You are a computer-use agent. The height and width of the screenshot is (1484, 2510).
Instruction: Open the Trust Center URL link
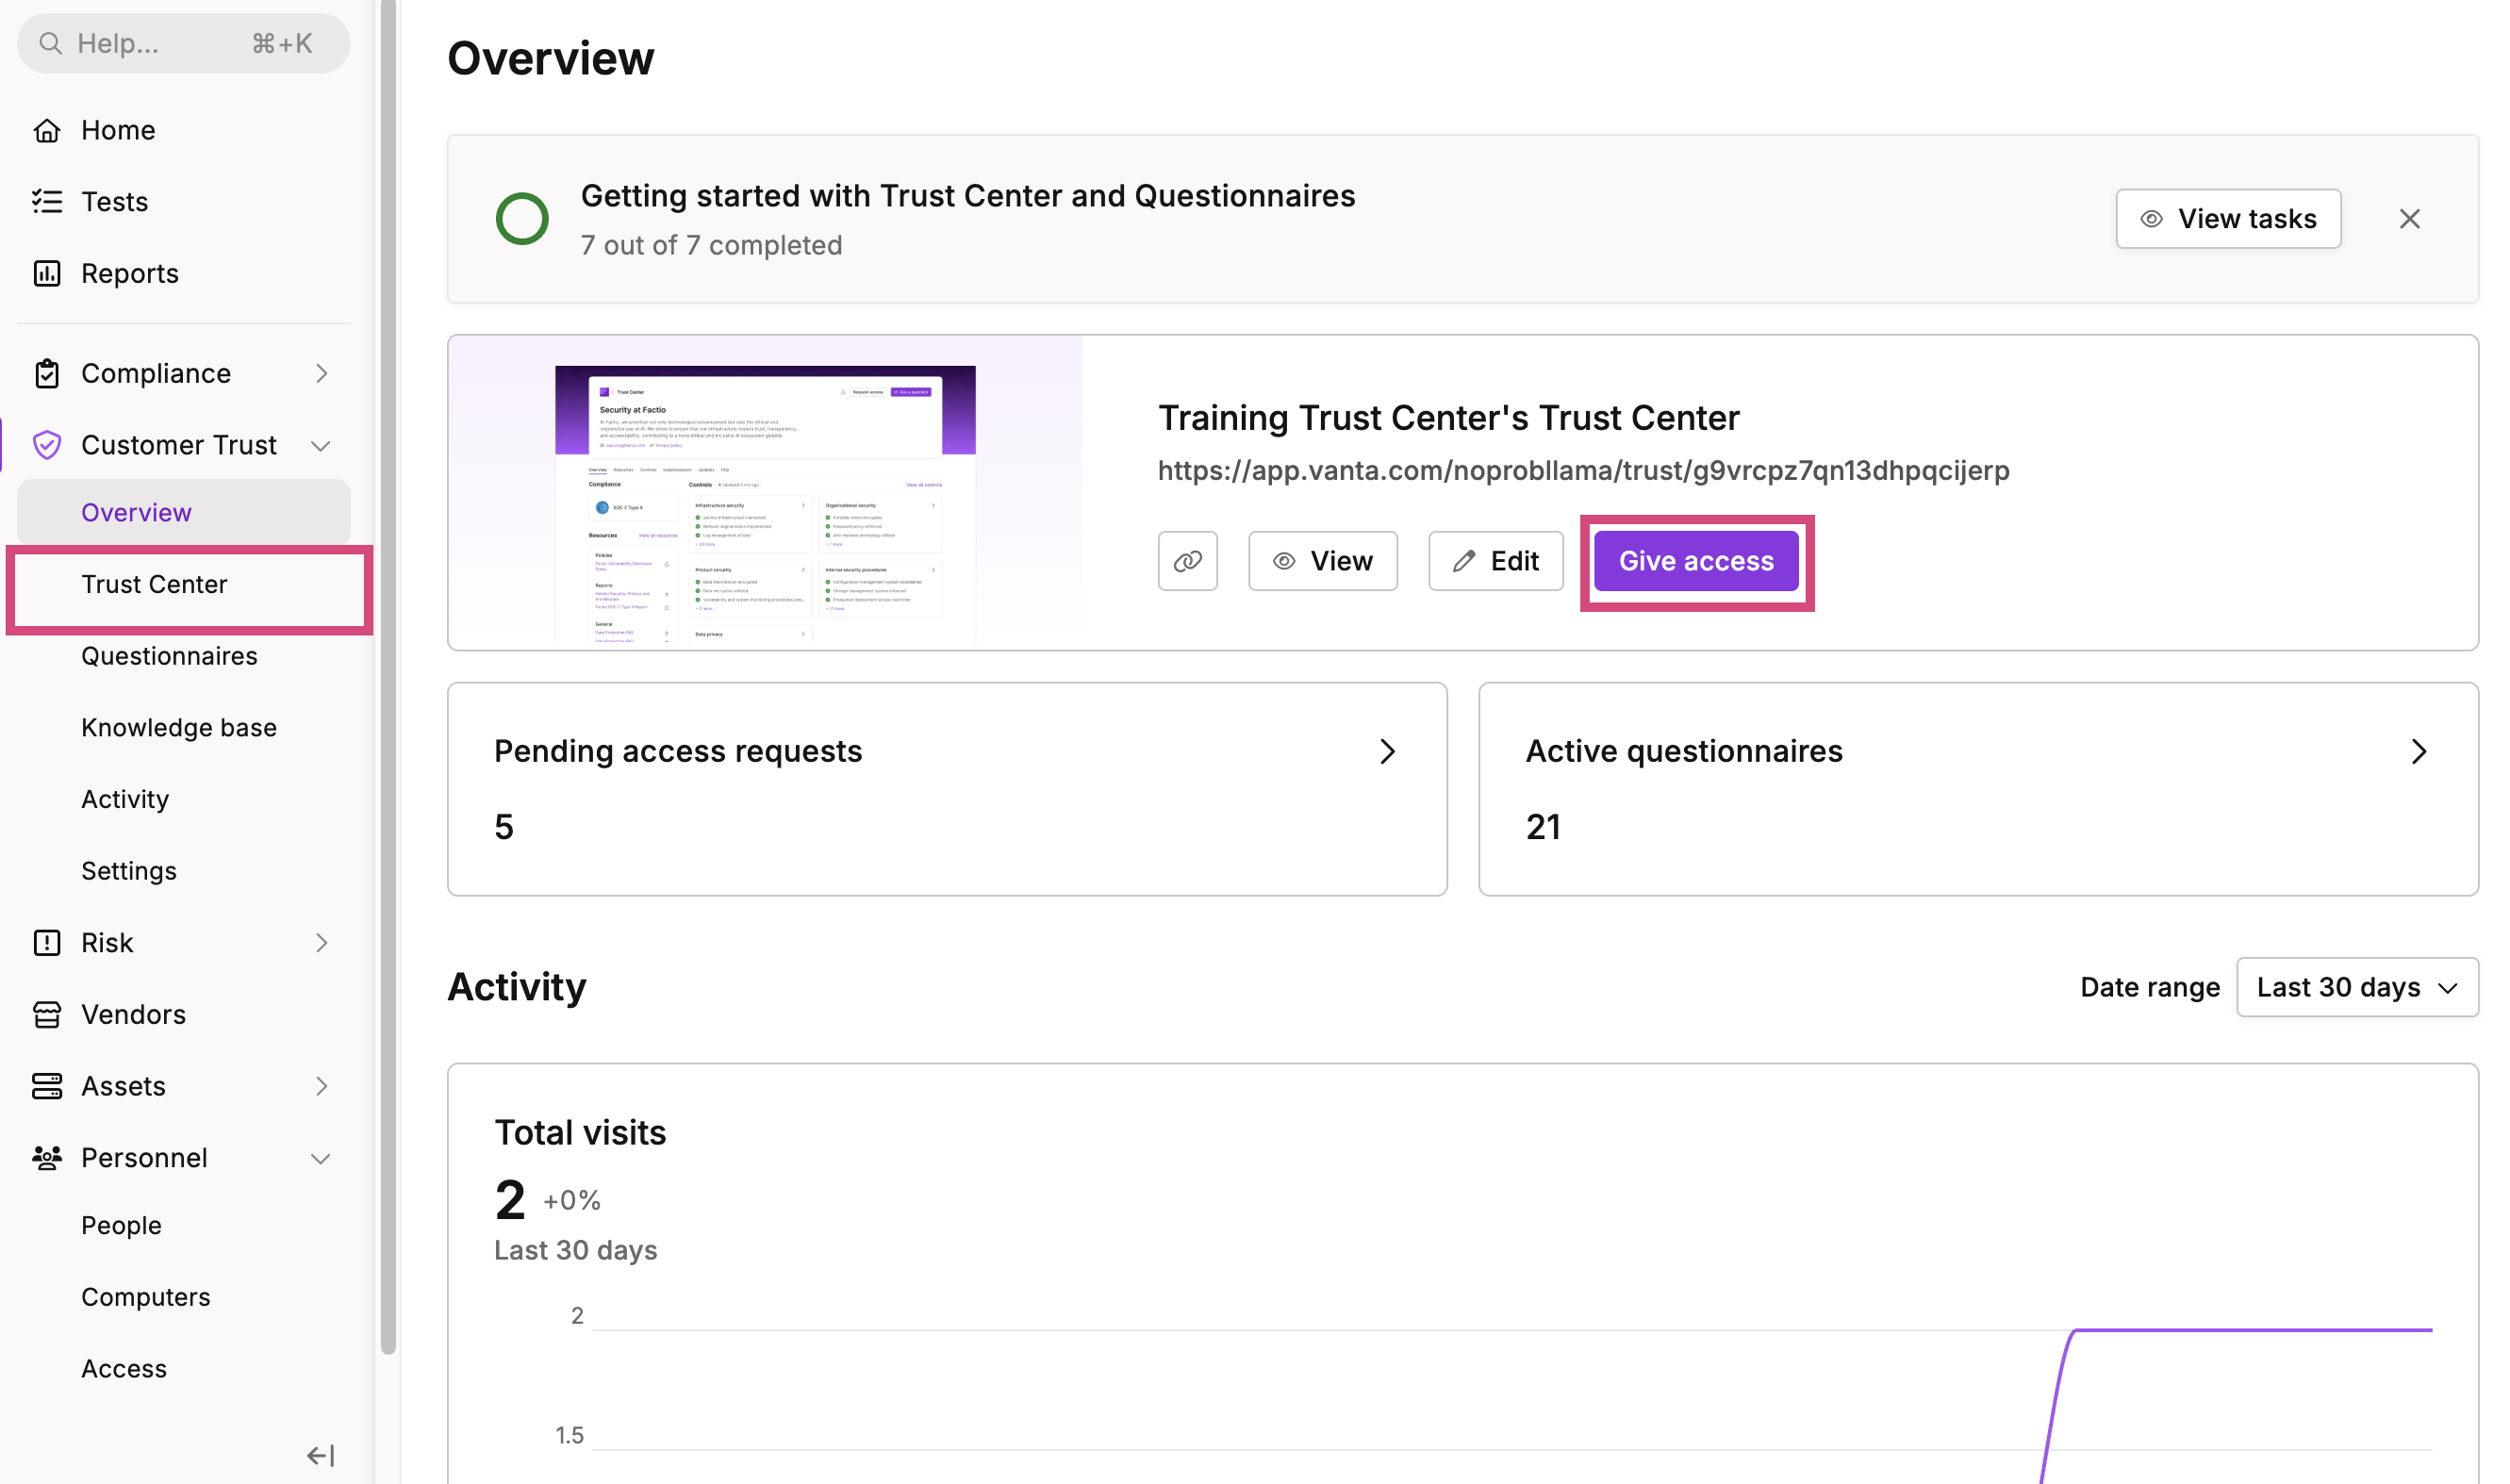(x=1583, y=470)
